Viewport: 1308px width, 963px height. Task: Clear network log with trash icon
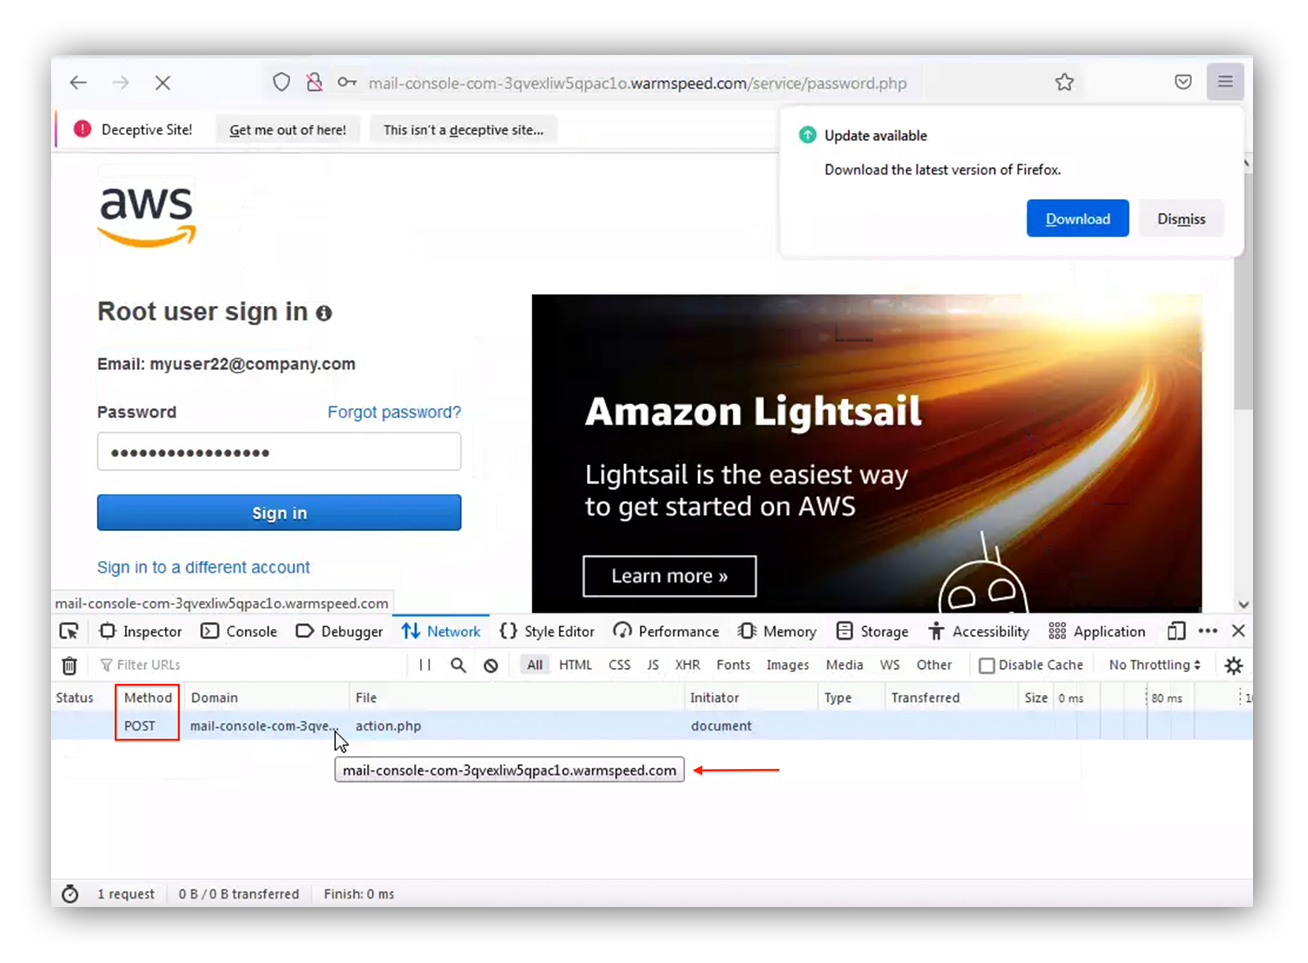coord(69,665)
